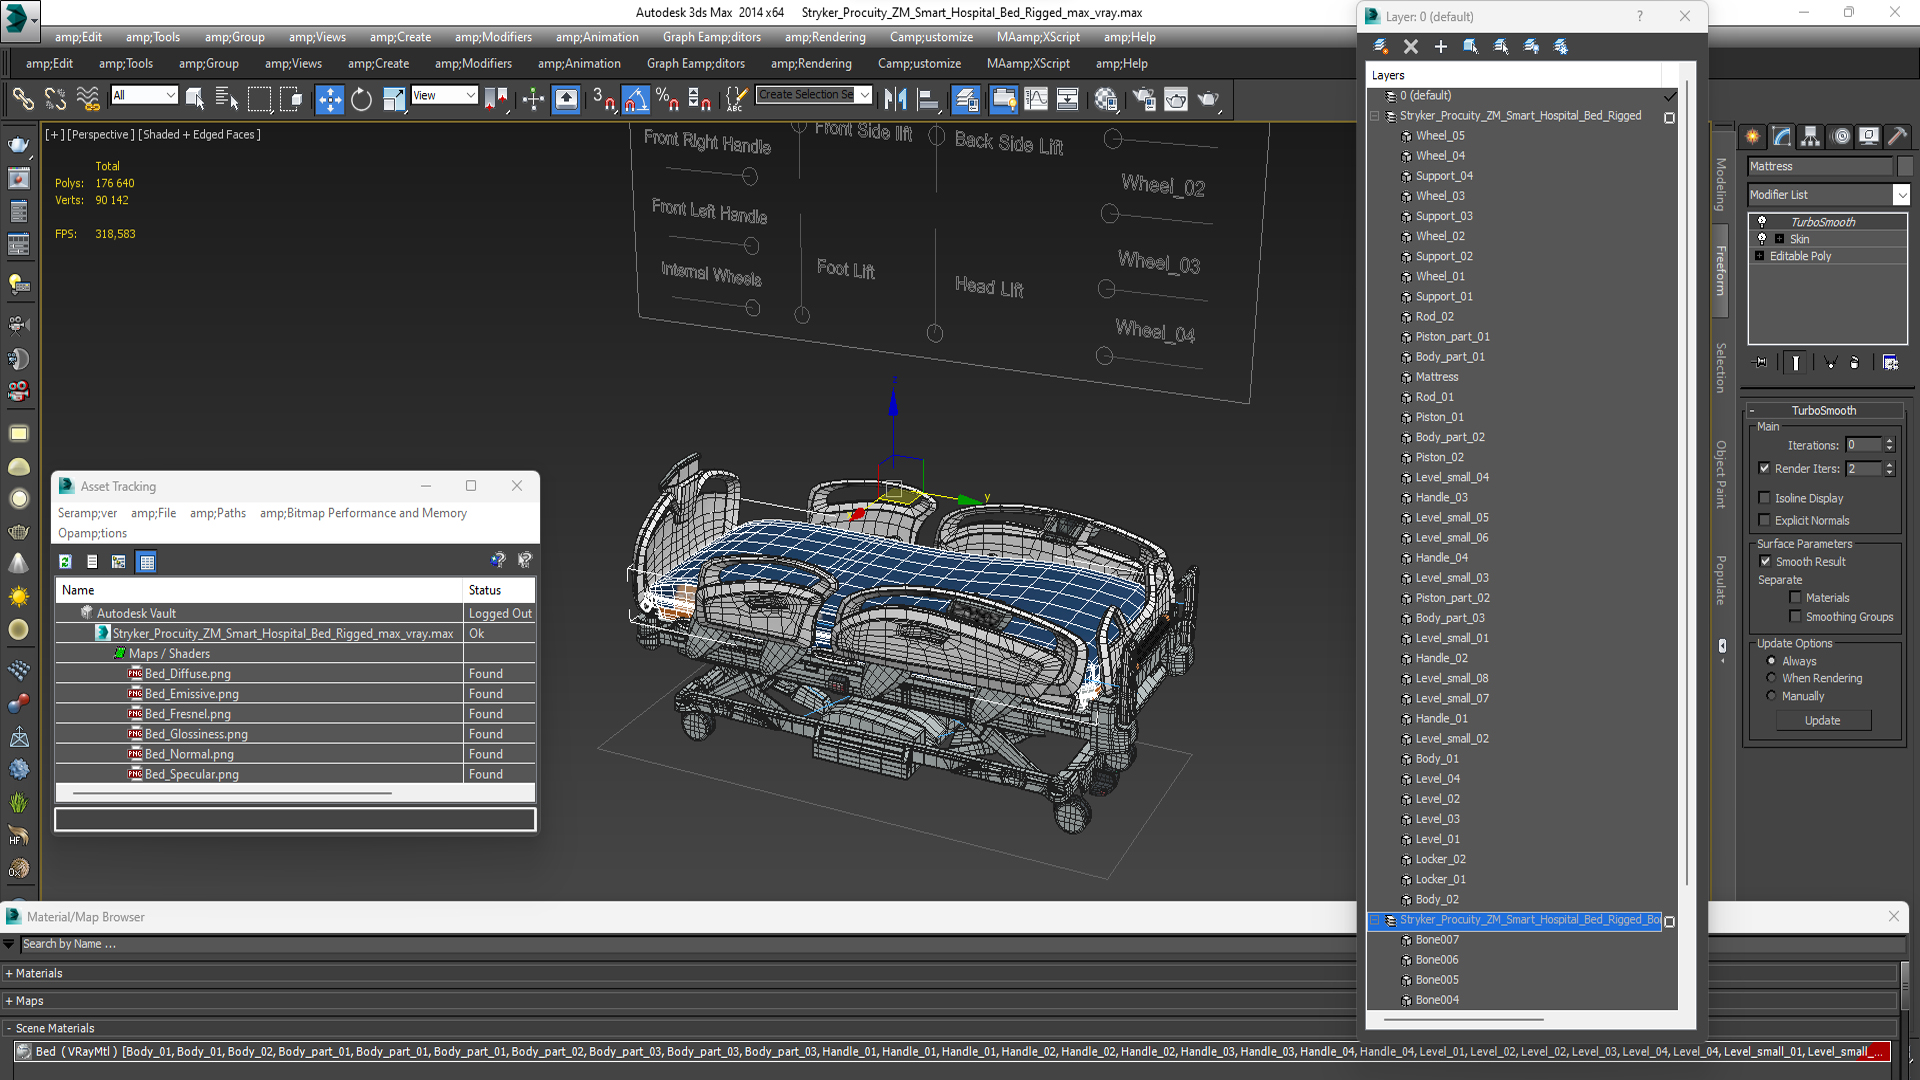Toggle TurboSmooth modifier lightbulb

click(1762, 222)
